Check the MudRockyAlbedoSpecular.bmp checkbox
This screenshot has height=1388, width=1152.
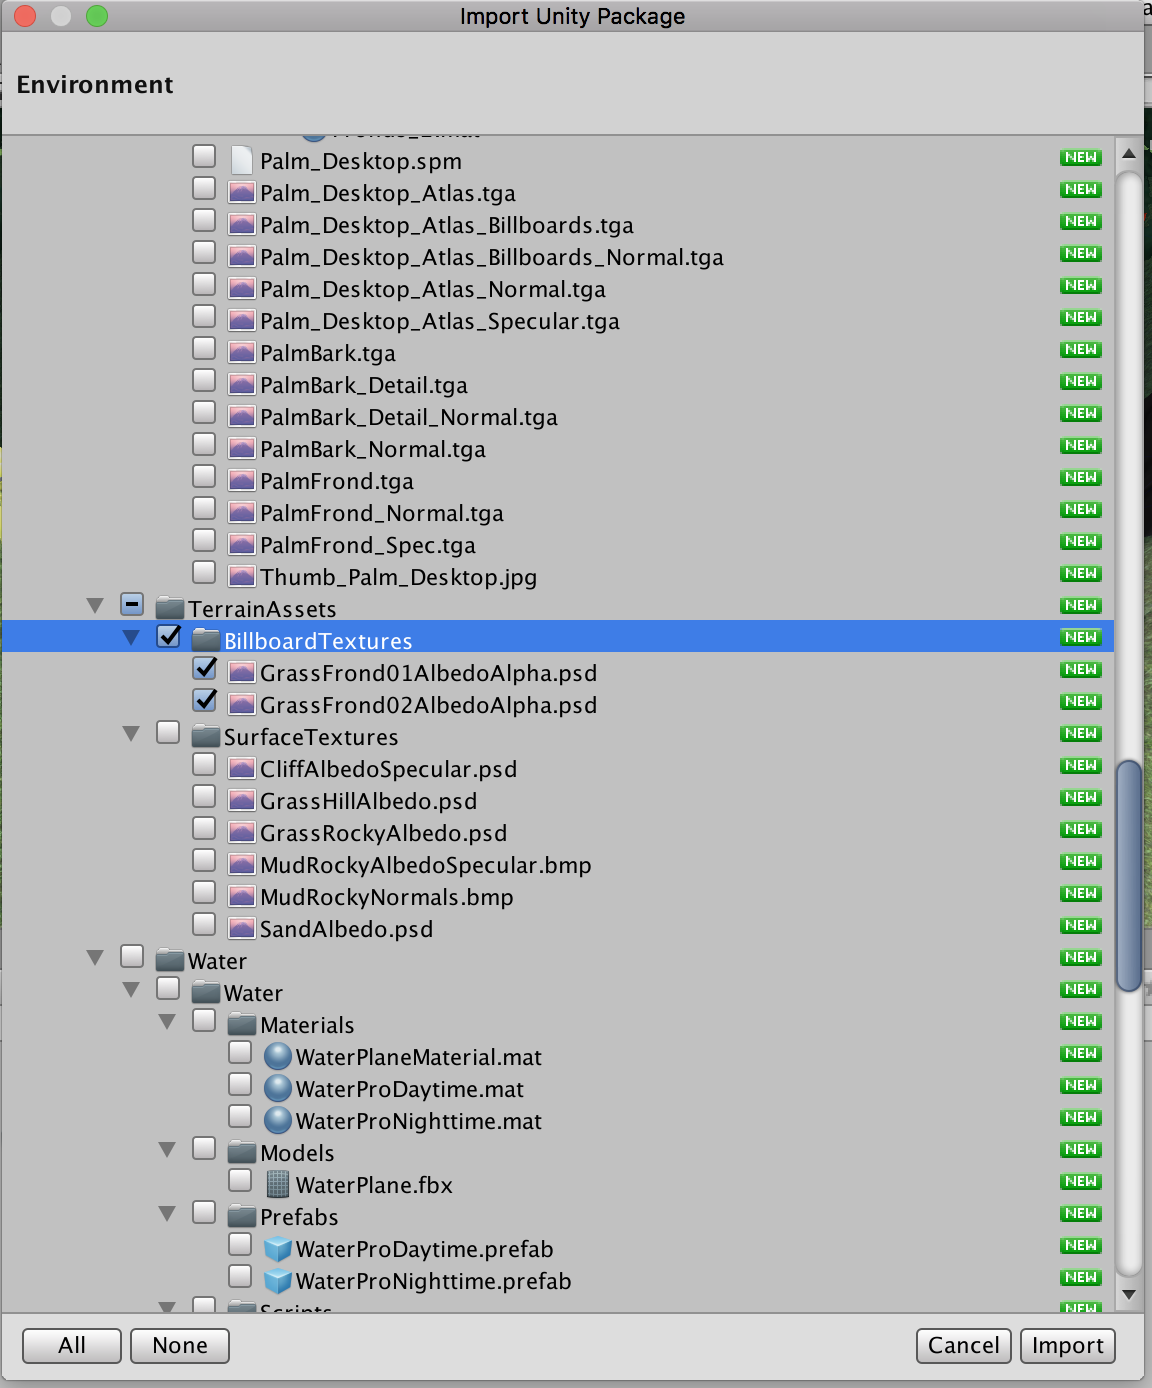click(204, 860)
